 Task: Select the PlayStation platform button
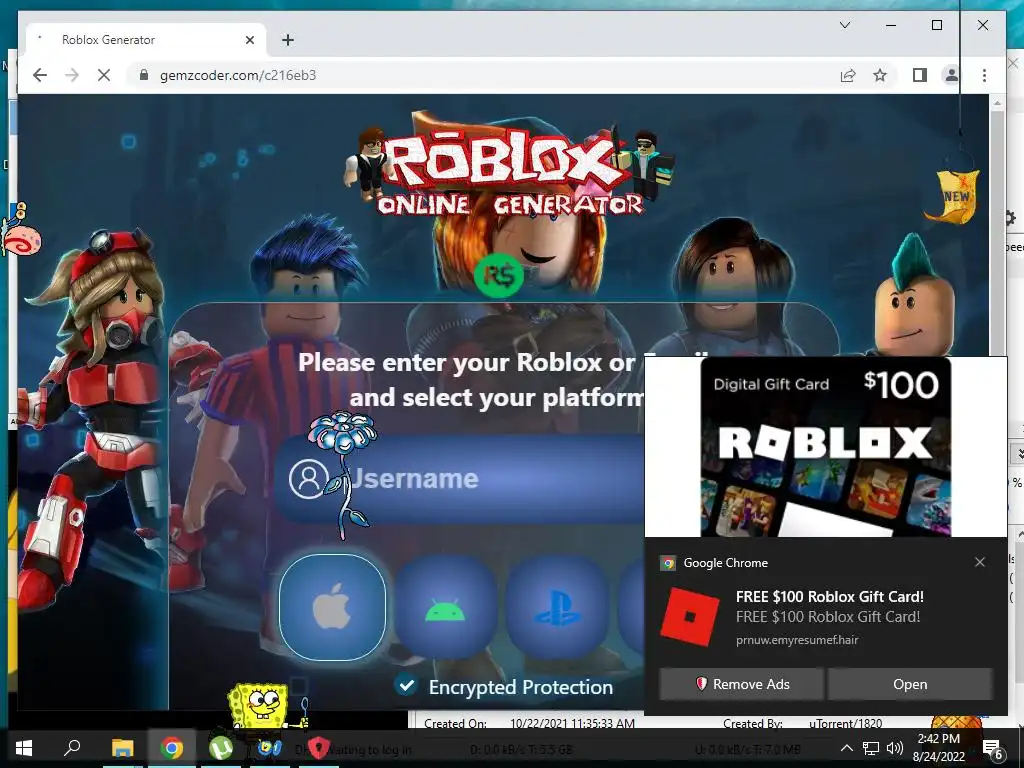(557, 607)
